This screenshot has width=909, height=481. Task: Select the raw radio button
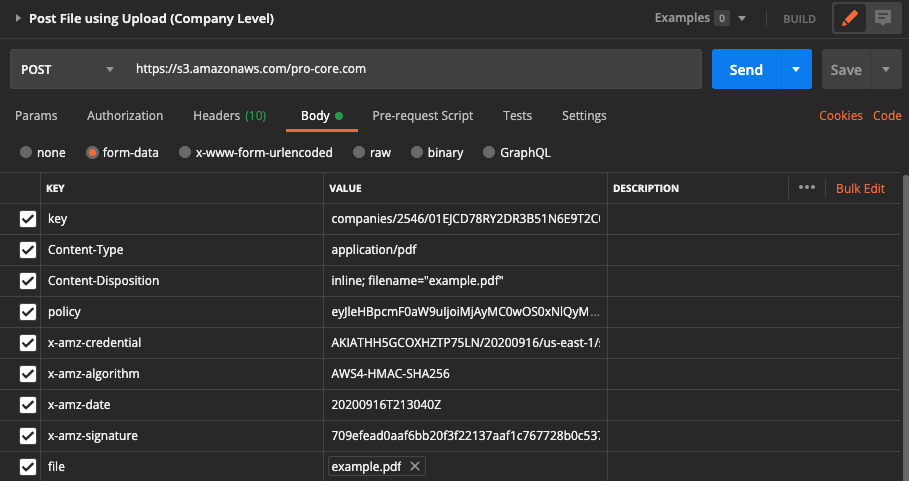[359, 152]
